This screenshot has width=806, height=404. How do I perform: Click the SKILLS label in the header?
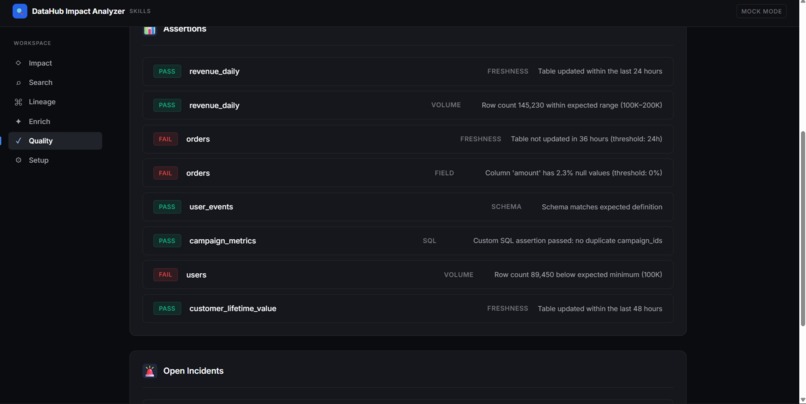tap(140, 11)
